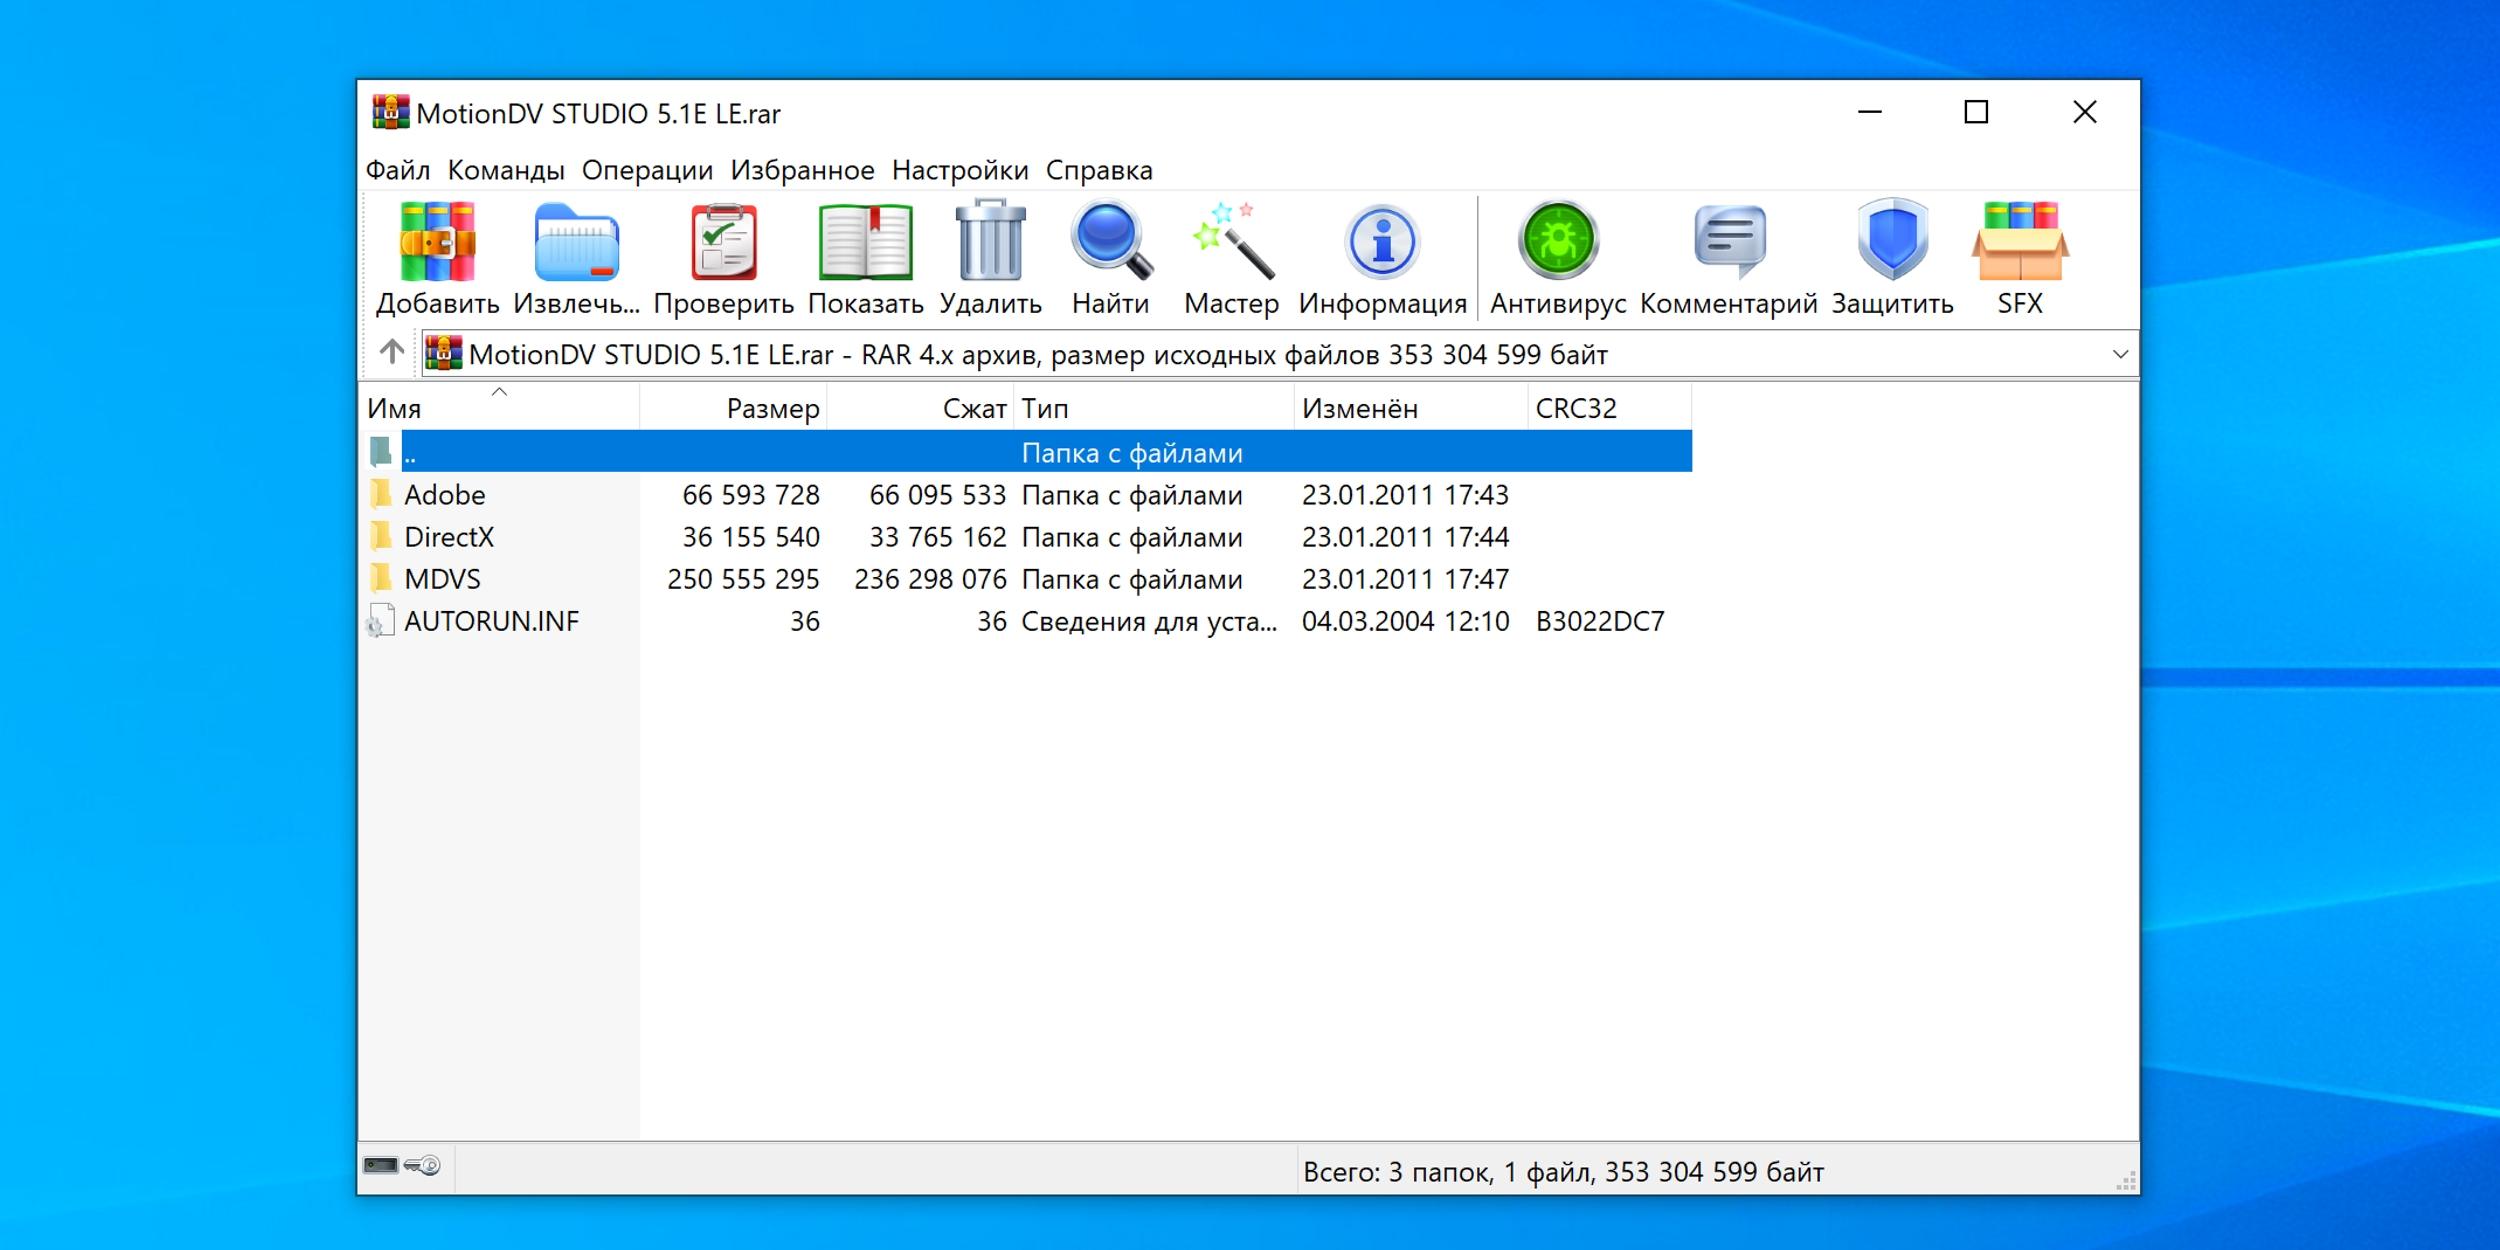Select the Защитить (Protect) shield icon

(x=1893, y=243)
